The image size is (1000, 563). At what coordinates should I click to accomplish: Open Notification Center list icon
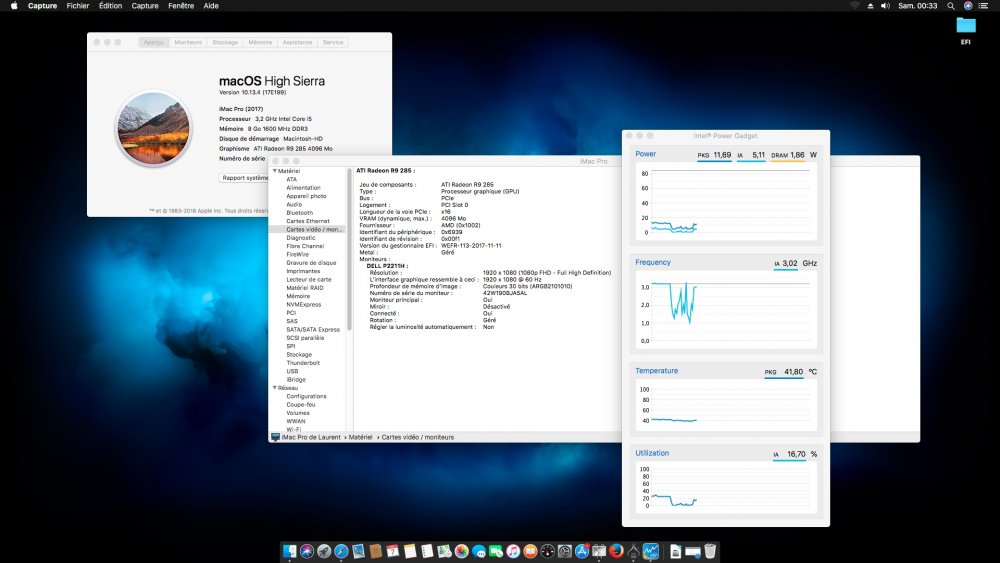point(983,6)
